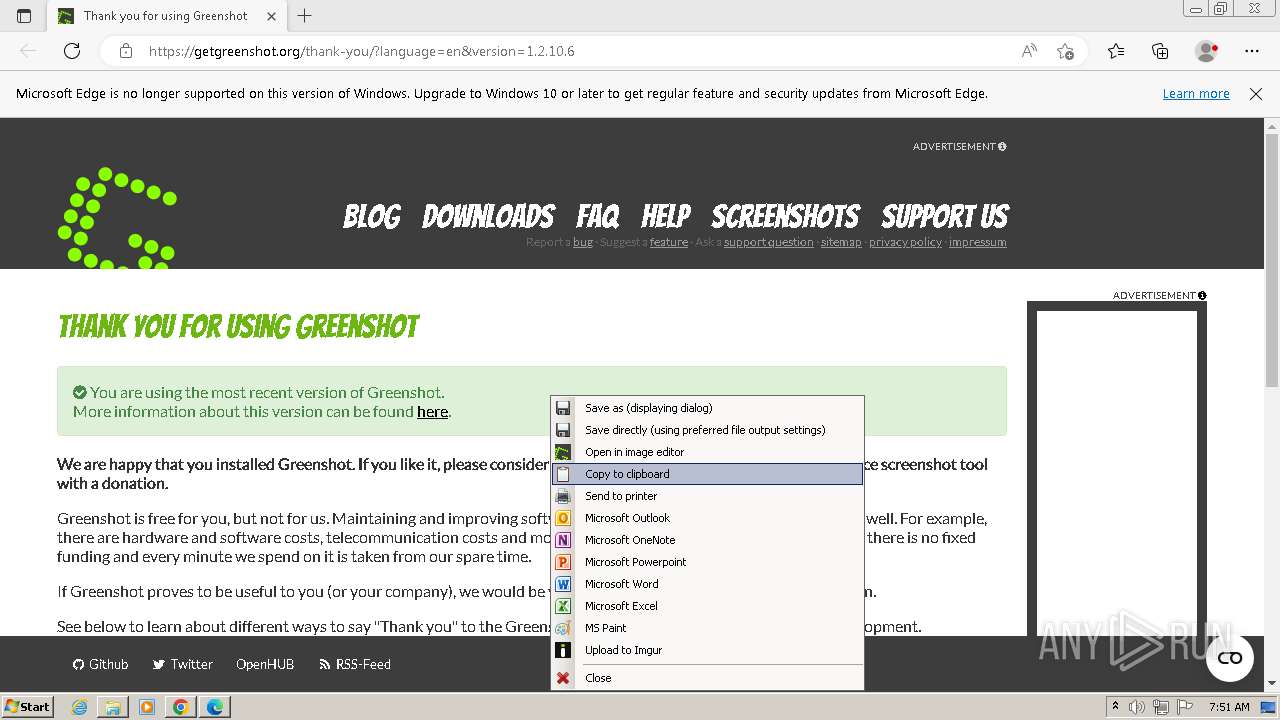Add this page to favorites star icon

[x=1065, y=51]
